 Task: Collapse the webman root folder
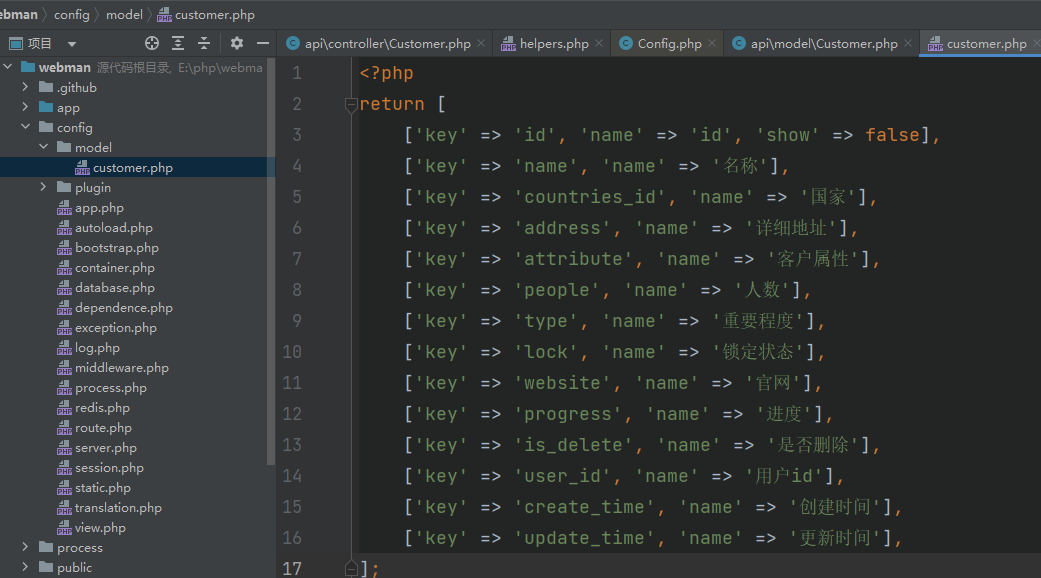point(8,67)
